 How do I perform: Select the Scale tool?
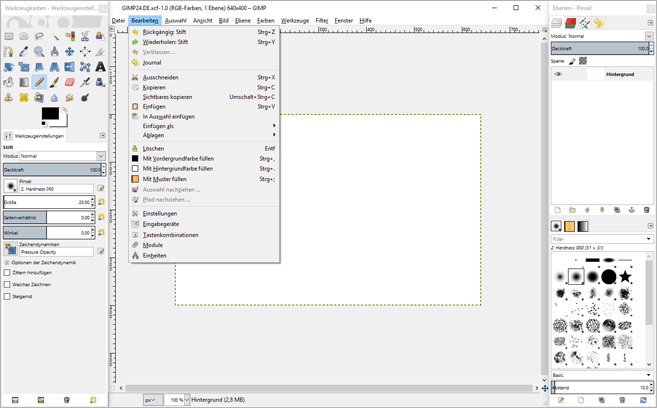tap(24, 67)
